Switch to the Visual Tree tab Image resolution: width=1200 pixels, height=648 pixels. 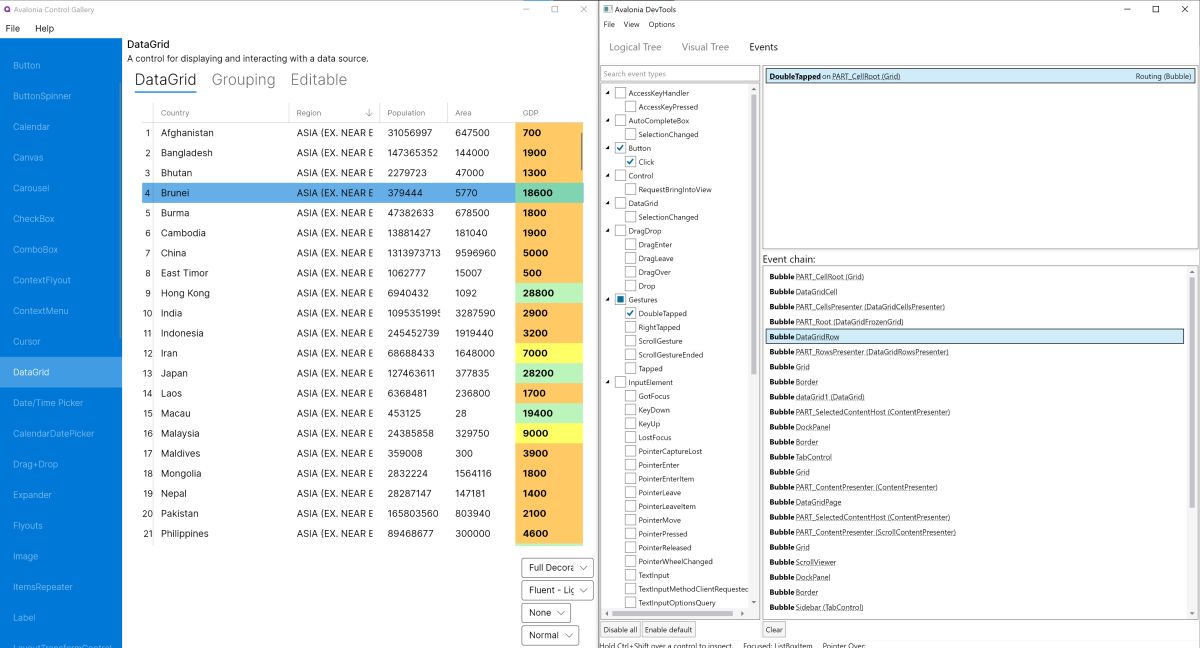click(x=705, y=47)
